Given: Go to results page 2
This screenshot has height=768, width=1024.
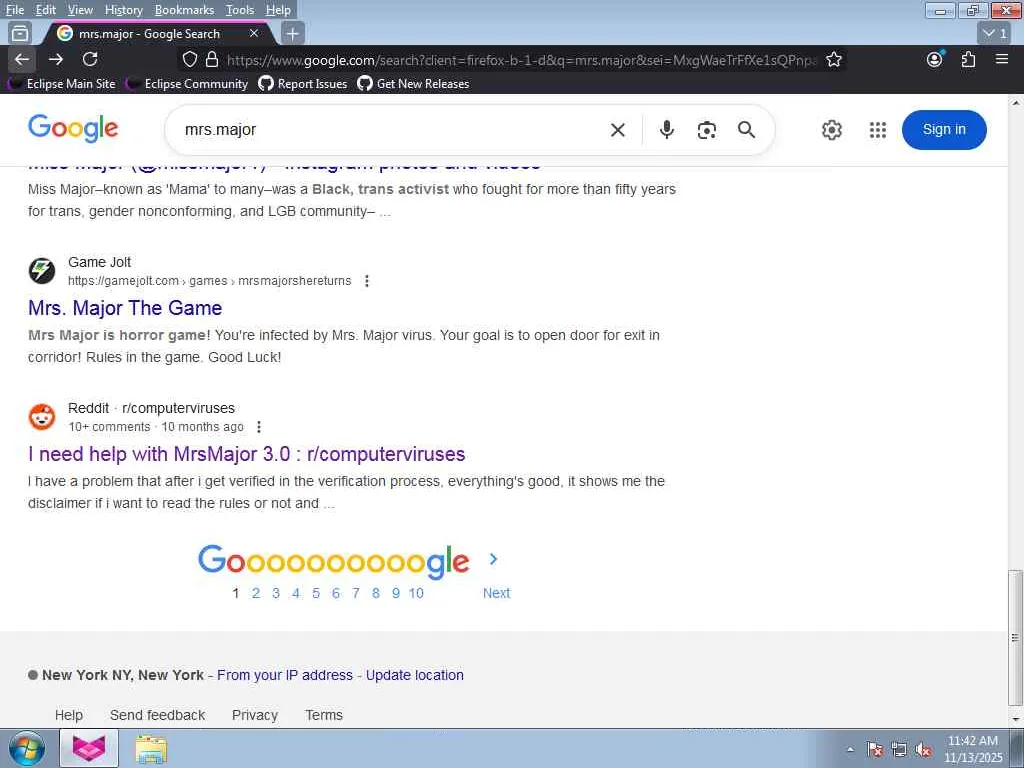Looking at the screenshot, I should [x=255, y=593].
